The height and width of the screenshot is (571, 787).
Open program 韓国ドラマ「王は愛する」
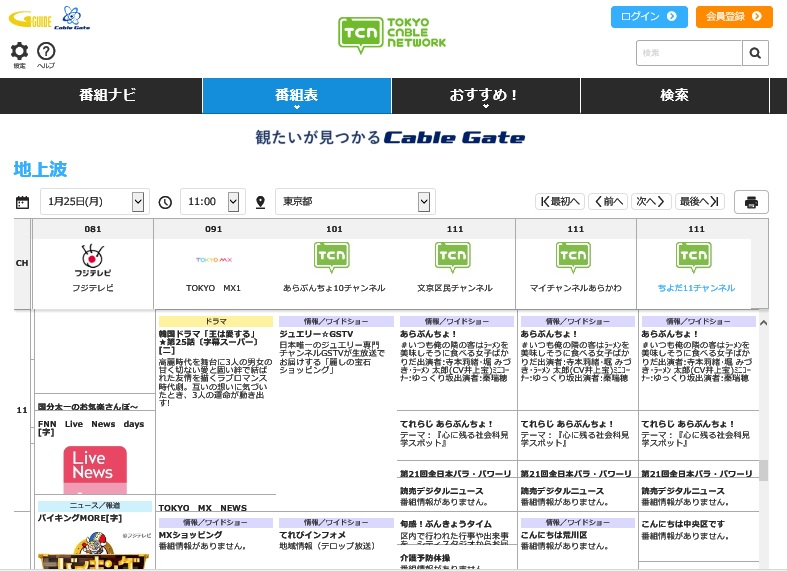(208, 342)
